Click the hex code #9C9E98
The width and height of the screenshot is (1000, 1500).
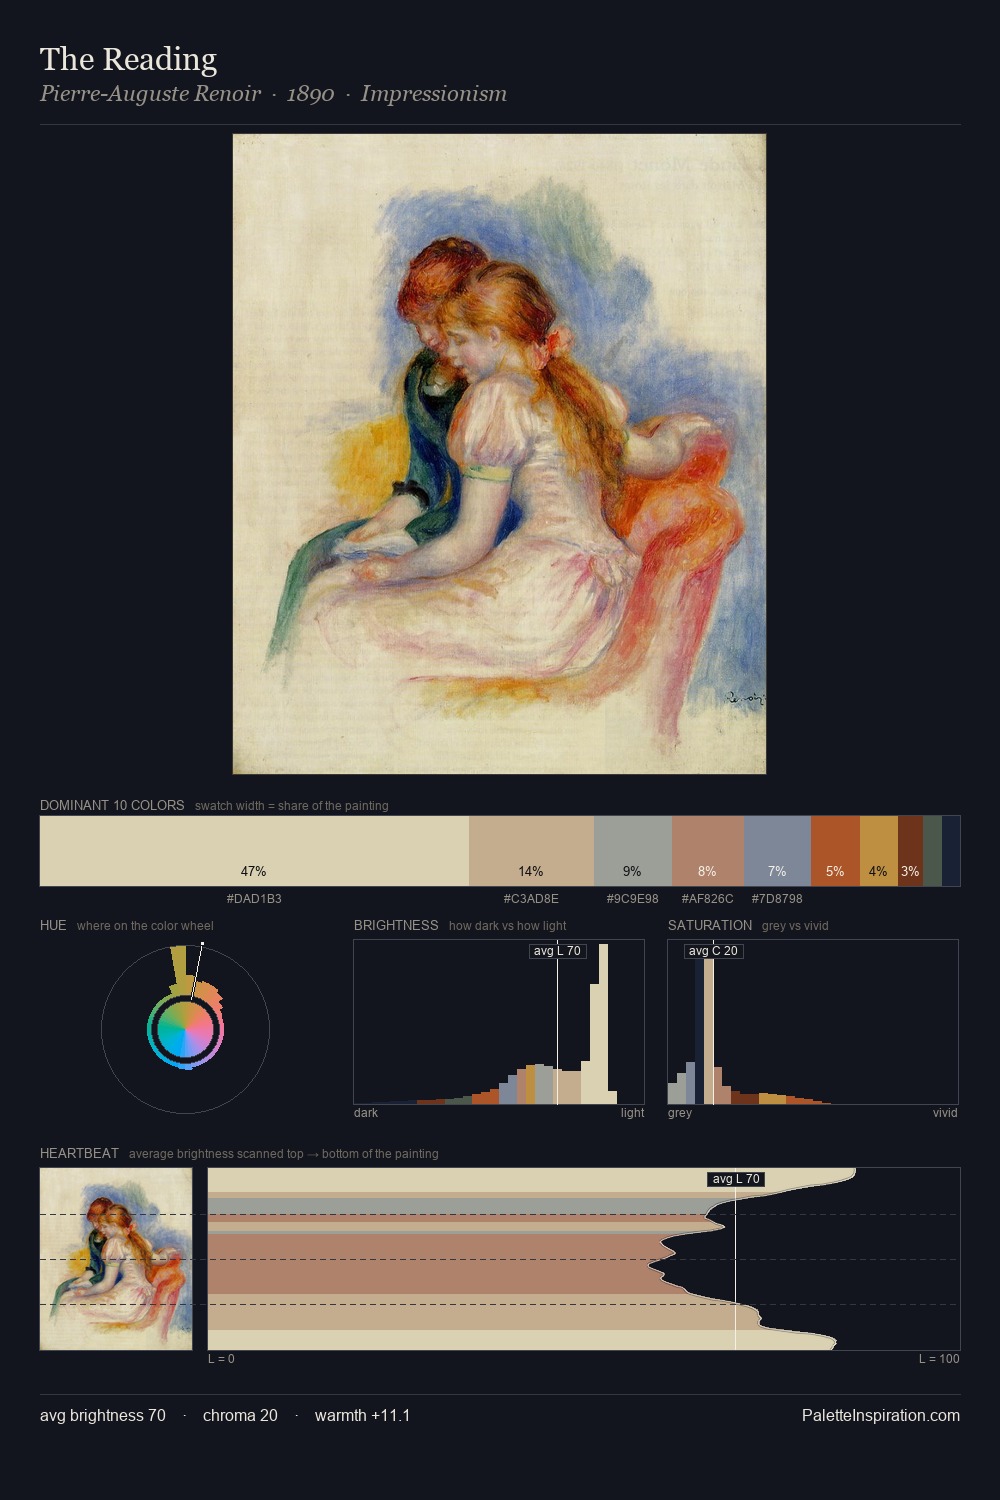[x=633, y=898]
